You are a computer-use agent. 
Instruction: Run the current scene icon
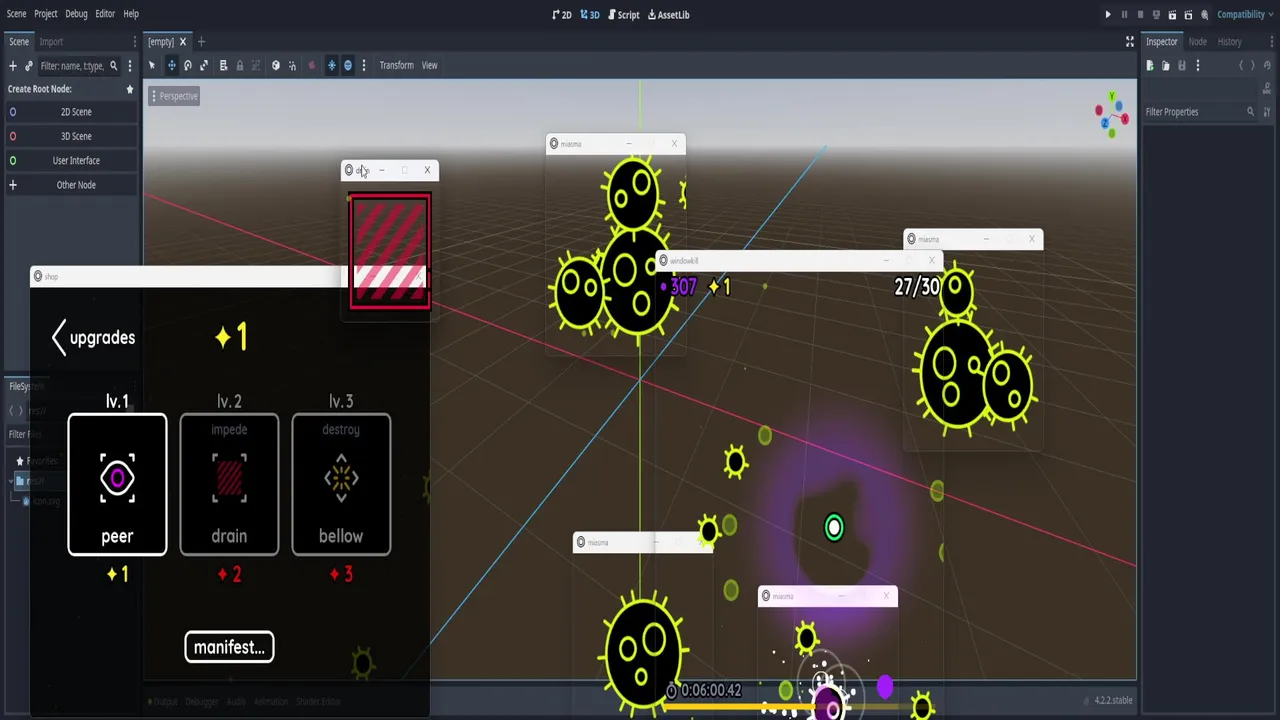pos(1172,15)
